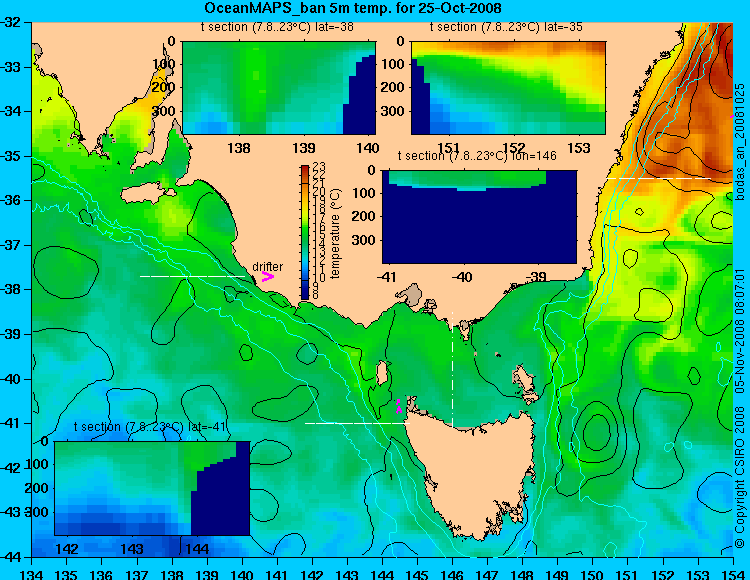This screenshot has height=580, width=750.
Task: Click the 't section (7.8..23°C) lat=-38' title
Action: [277, 27]
